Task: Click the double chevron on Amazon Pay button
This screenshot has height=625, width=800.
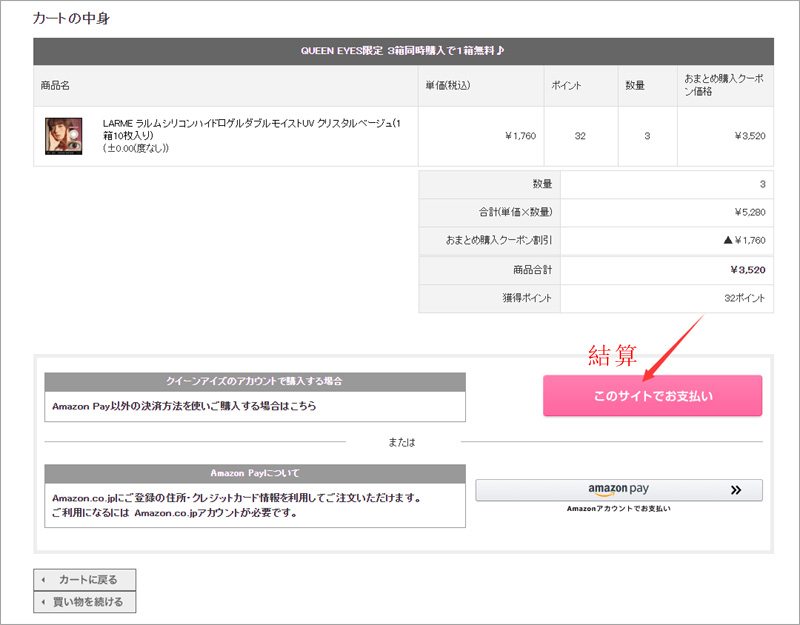Action: coord(736,490)
